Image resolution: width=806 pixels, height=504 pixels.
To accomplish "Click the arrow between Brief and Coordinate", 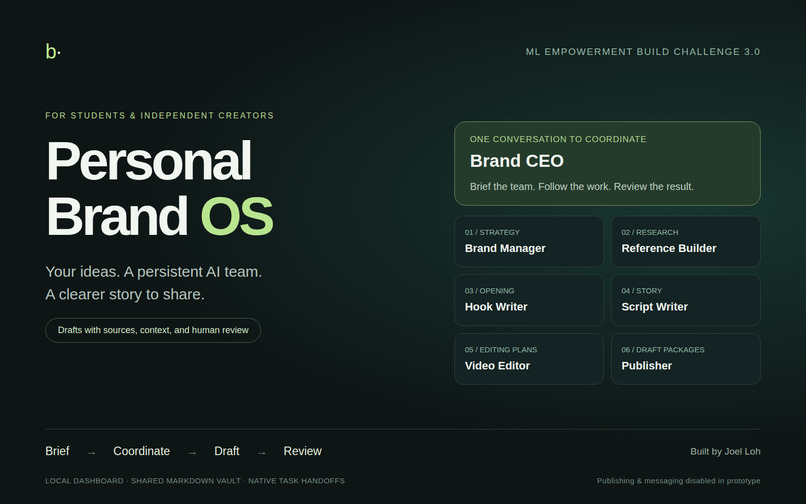I will pos(91,453).
